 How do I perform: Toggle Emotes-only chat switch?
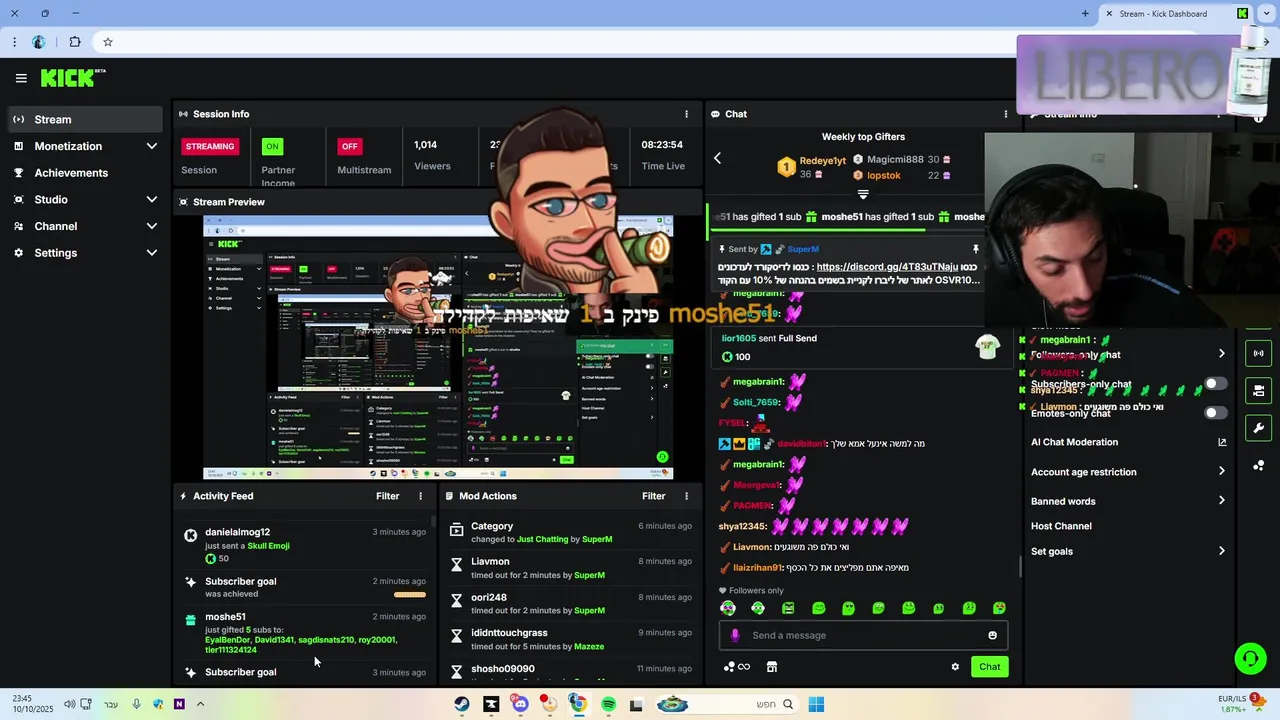click(x=1215, y=413)
